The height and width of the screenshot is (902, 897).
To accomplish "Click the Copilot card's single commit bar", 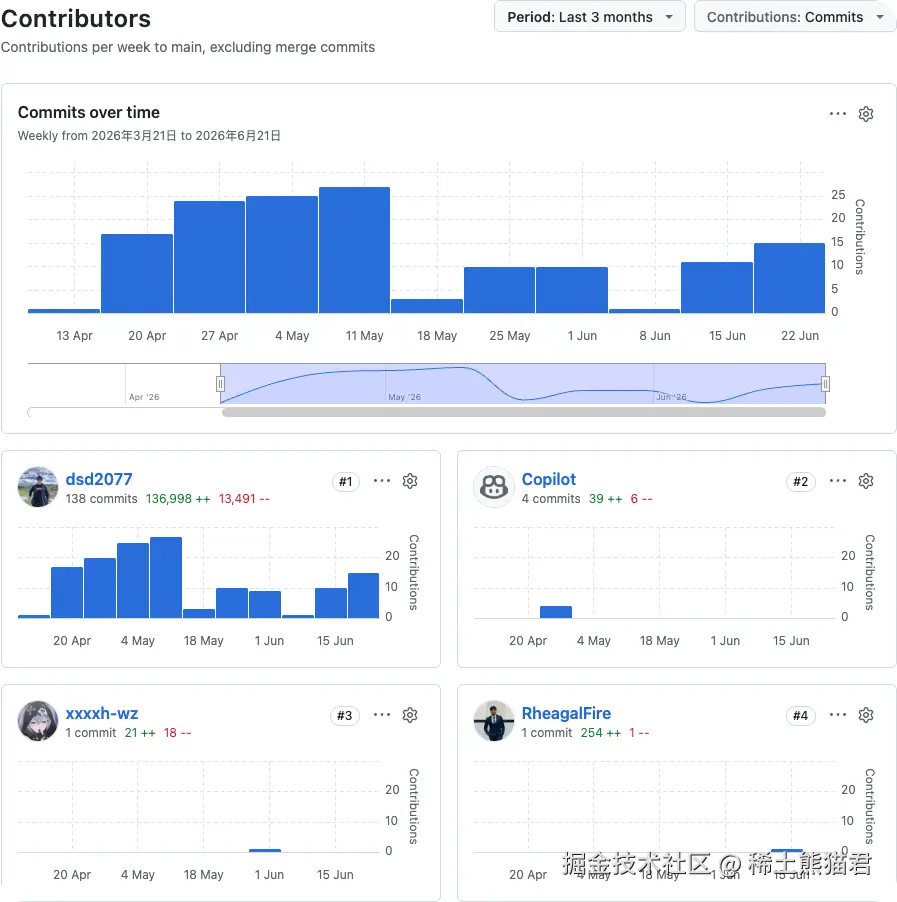I will tap(556, 612).
